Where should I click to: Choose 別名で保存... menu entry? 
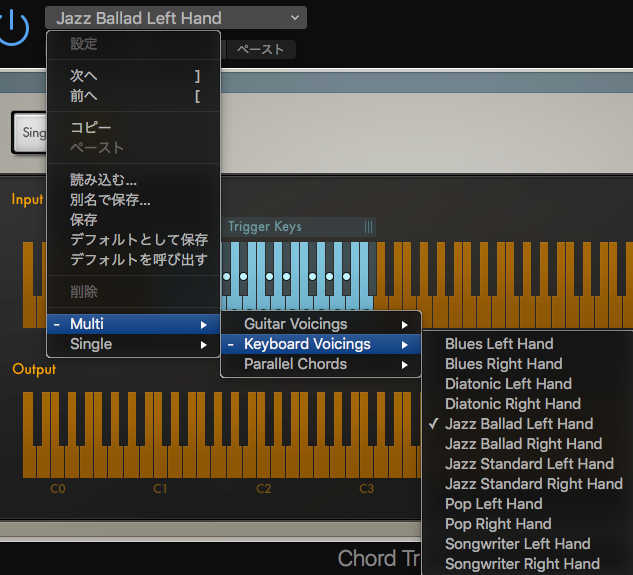pyautogui.click(x=110, y=200)
